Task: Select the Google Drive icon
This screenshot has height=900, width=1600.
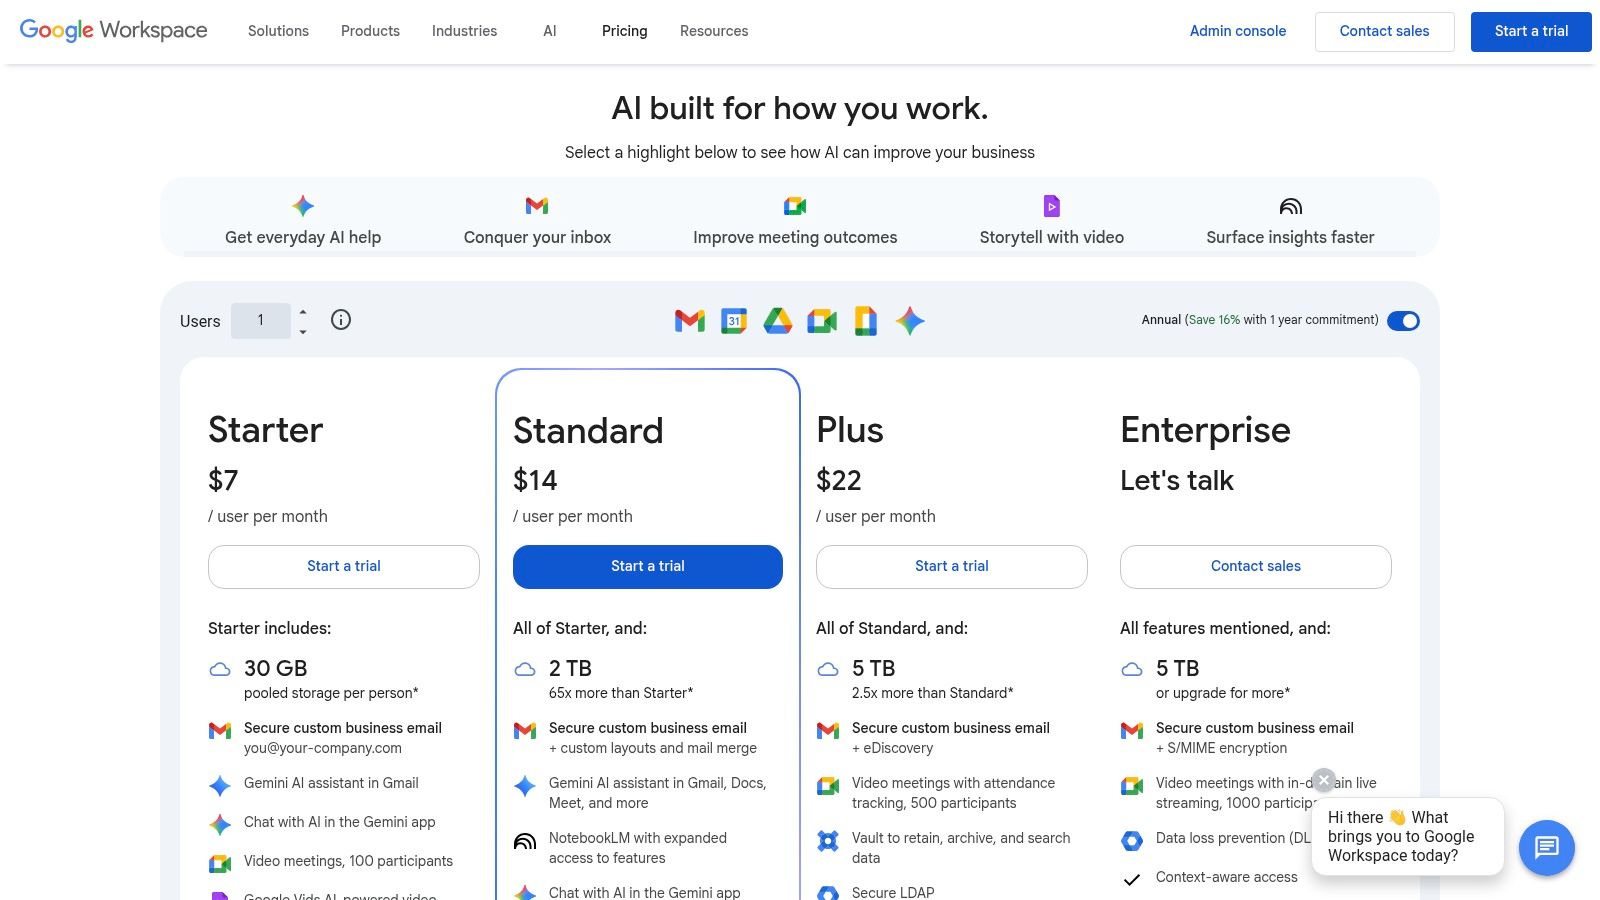Action: pyautogui.click(x=778, y=321)
